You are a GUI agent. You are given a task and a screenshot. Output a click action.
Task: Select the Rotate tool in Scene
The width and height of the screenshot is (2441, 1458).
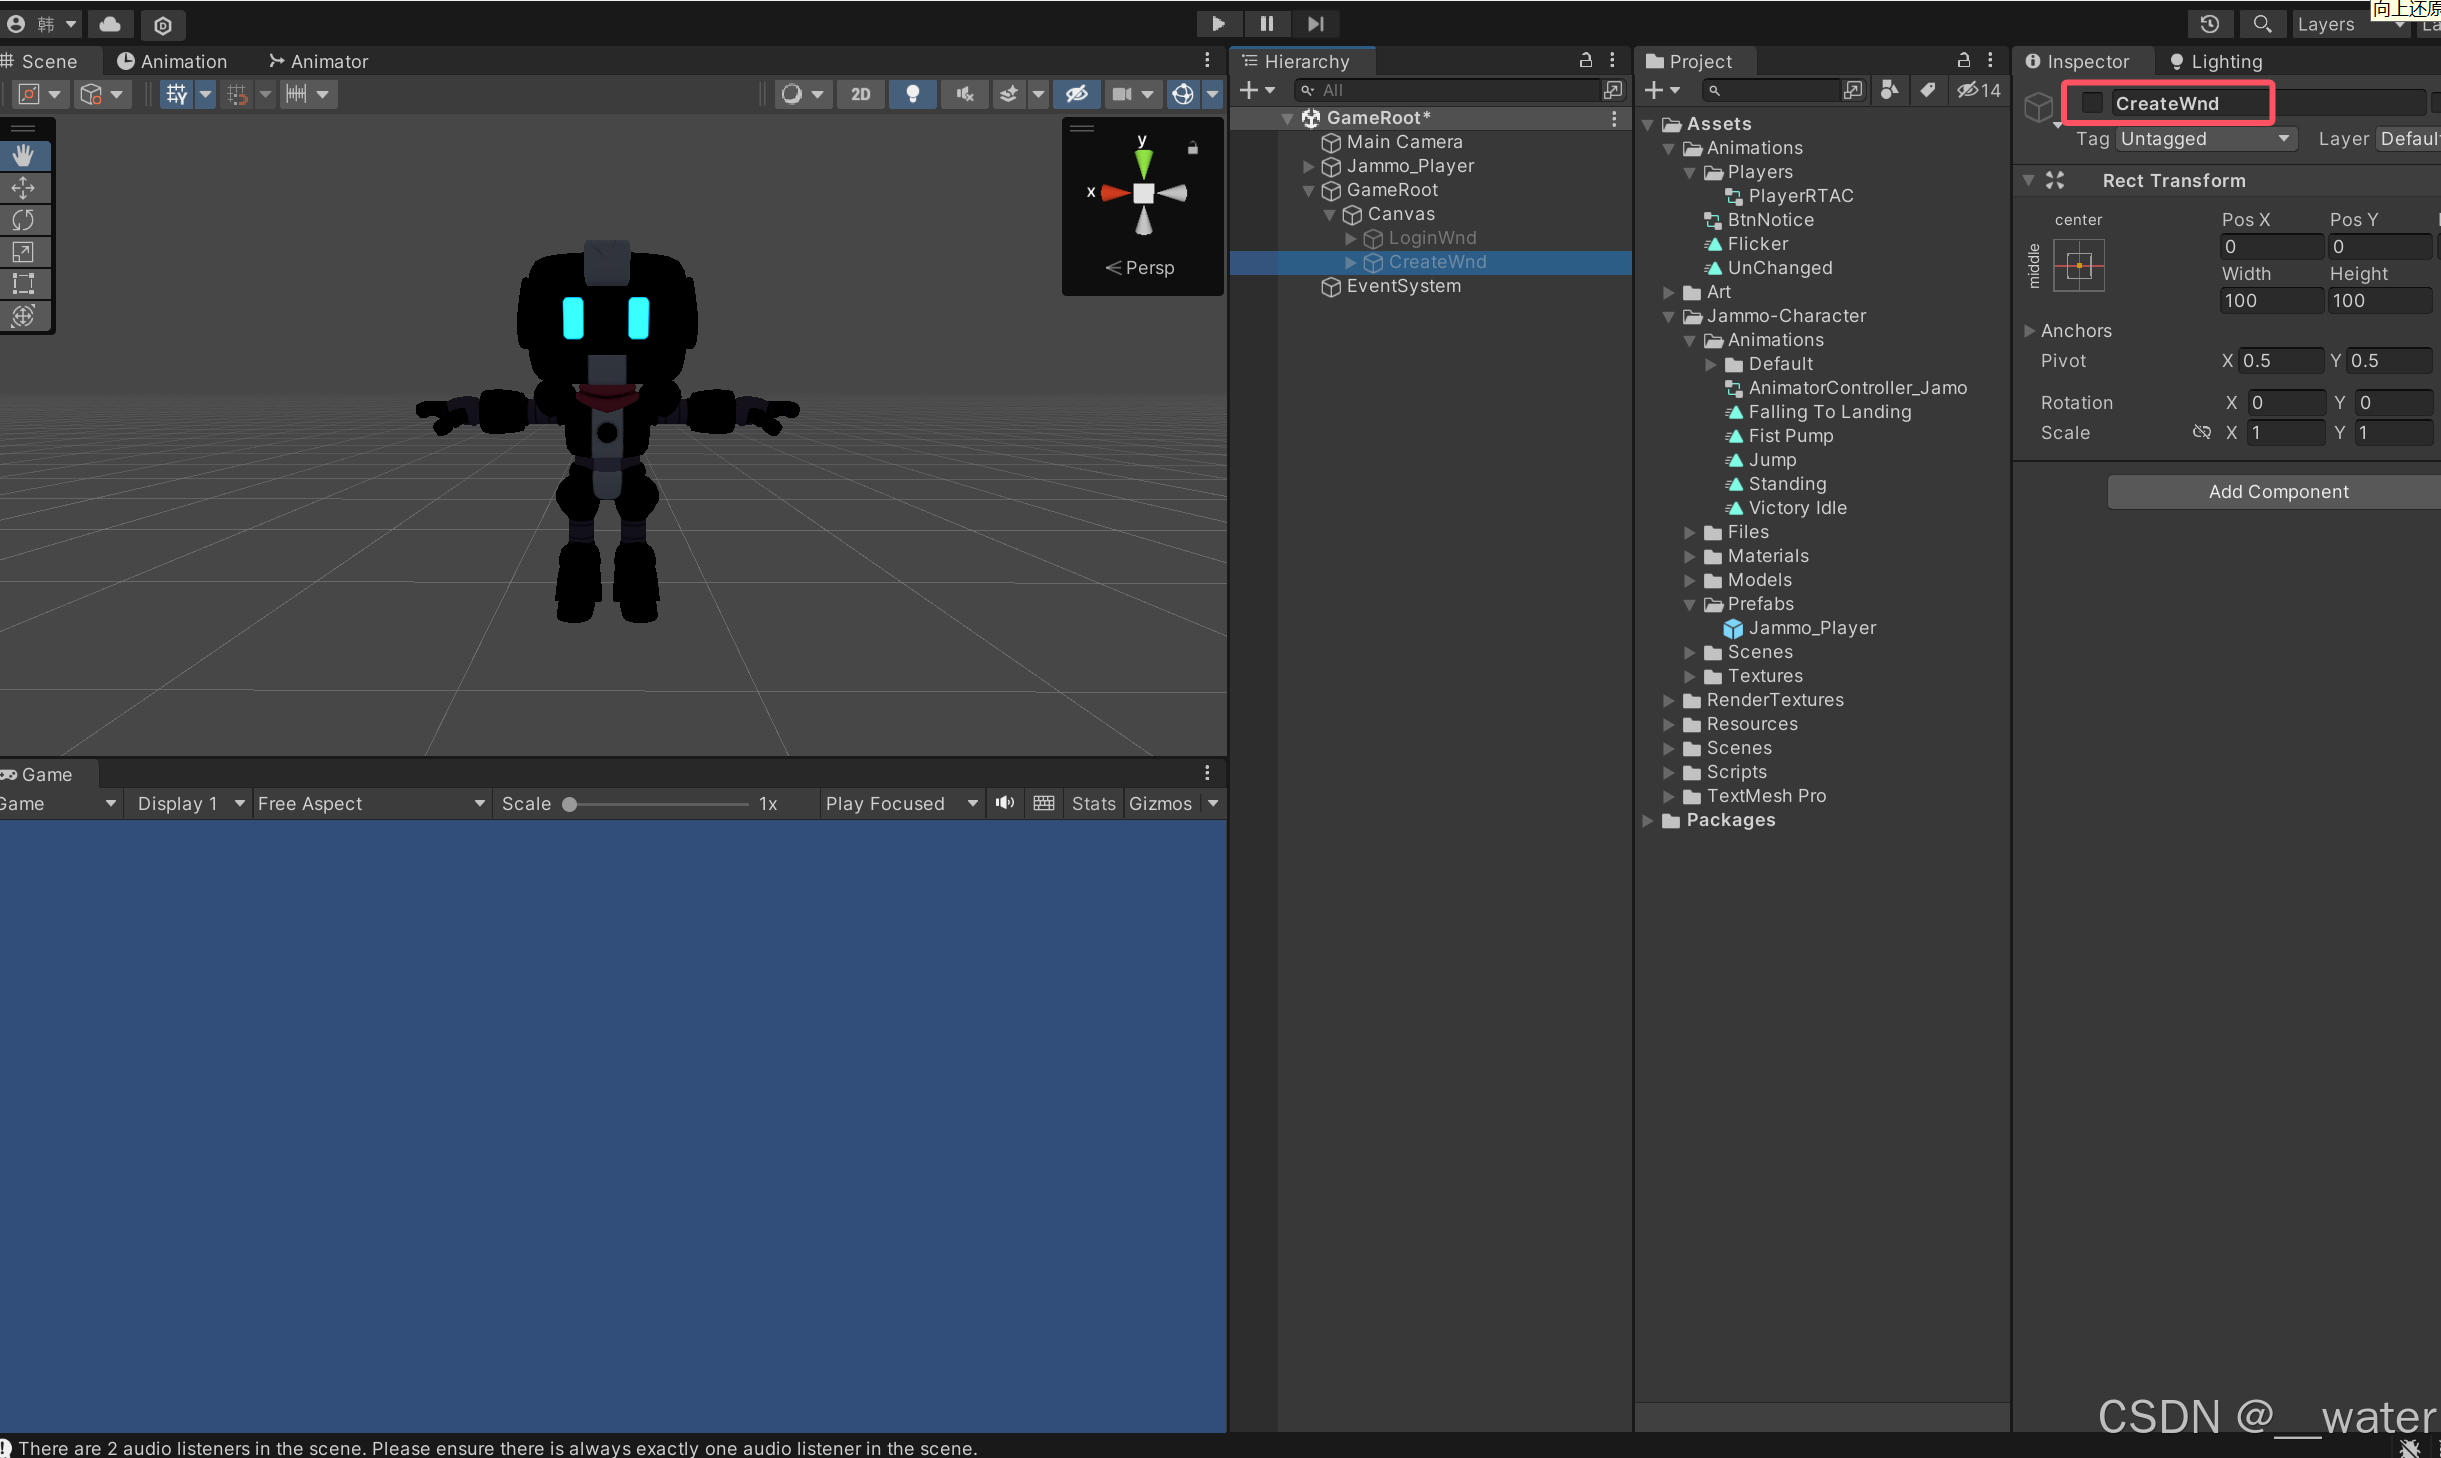23,220
